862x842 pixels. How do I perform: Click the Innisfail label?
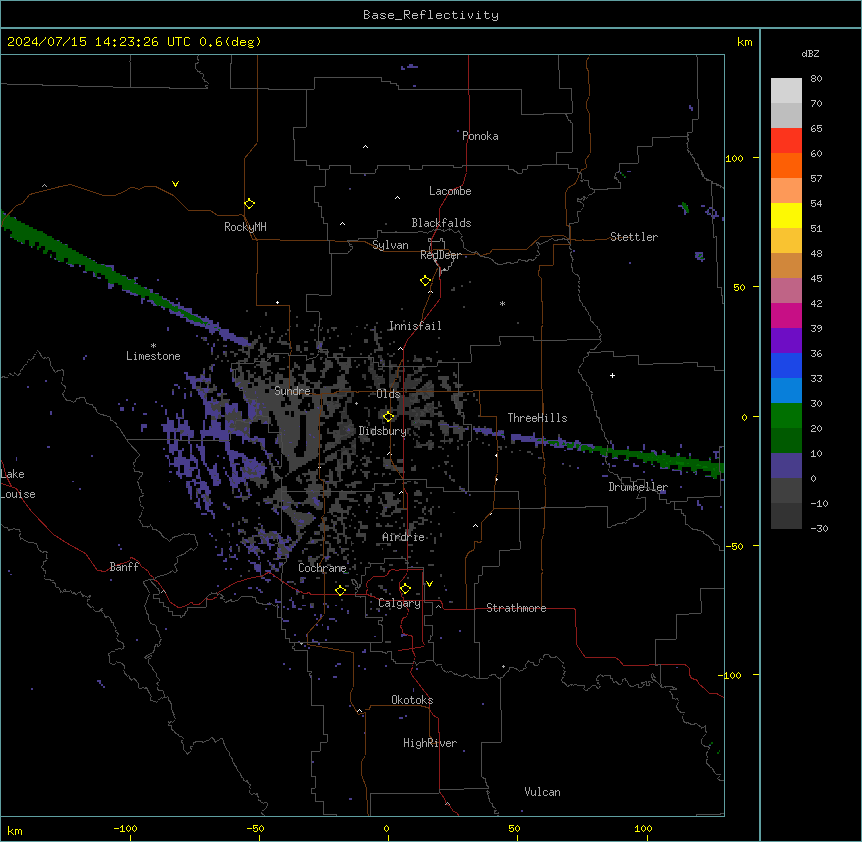415,326
